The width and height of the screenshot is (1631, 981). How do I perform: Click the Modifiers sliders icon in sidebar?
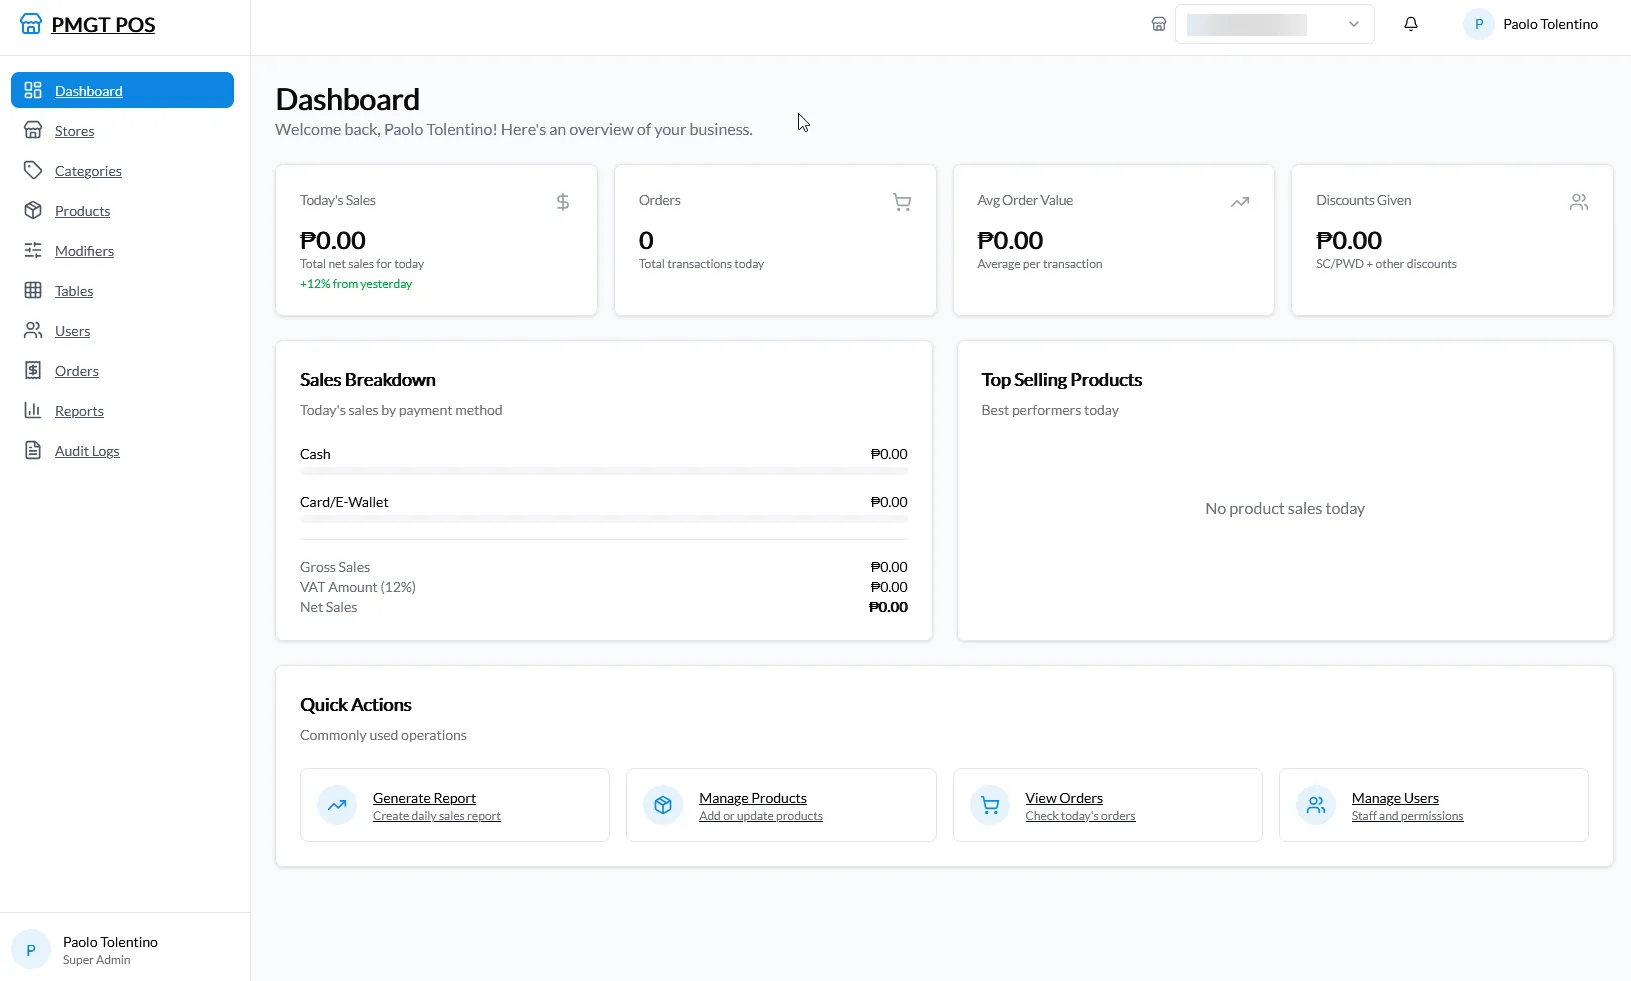pos(33,250)
